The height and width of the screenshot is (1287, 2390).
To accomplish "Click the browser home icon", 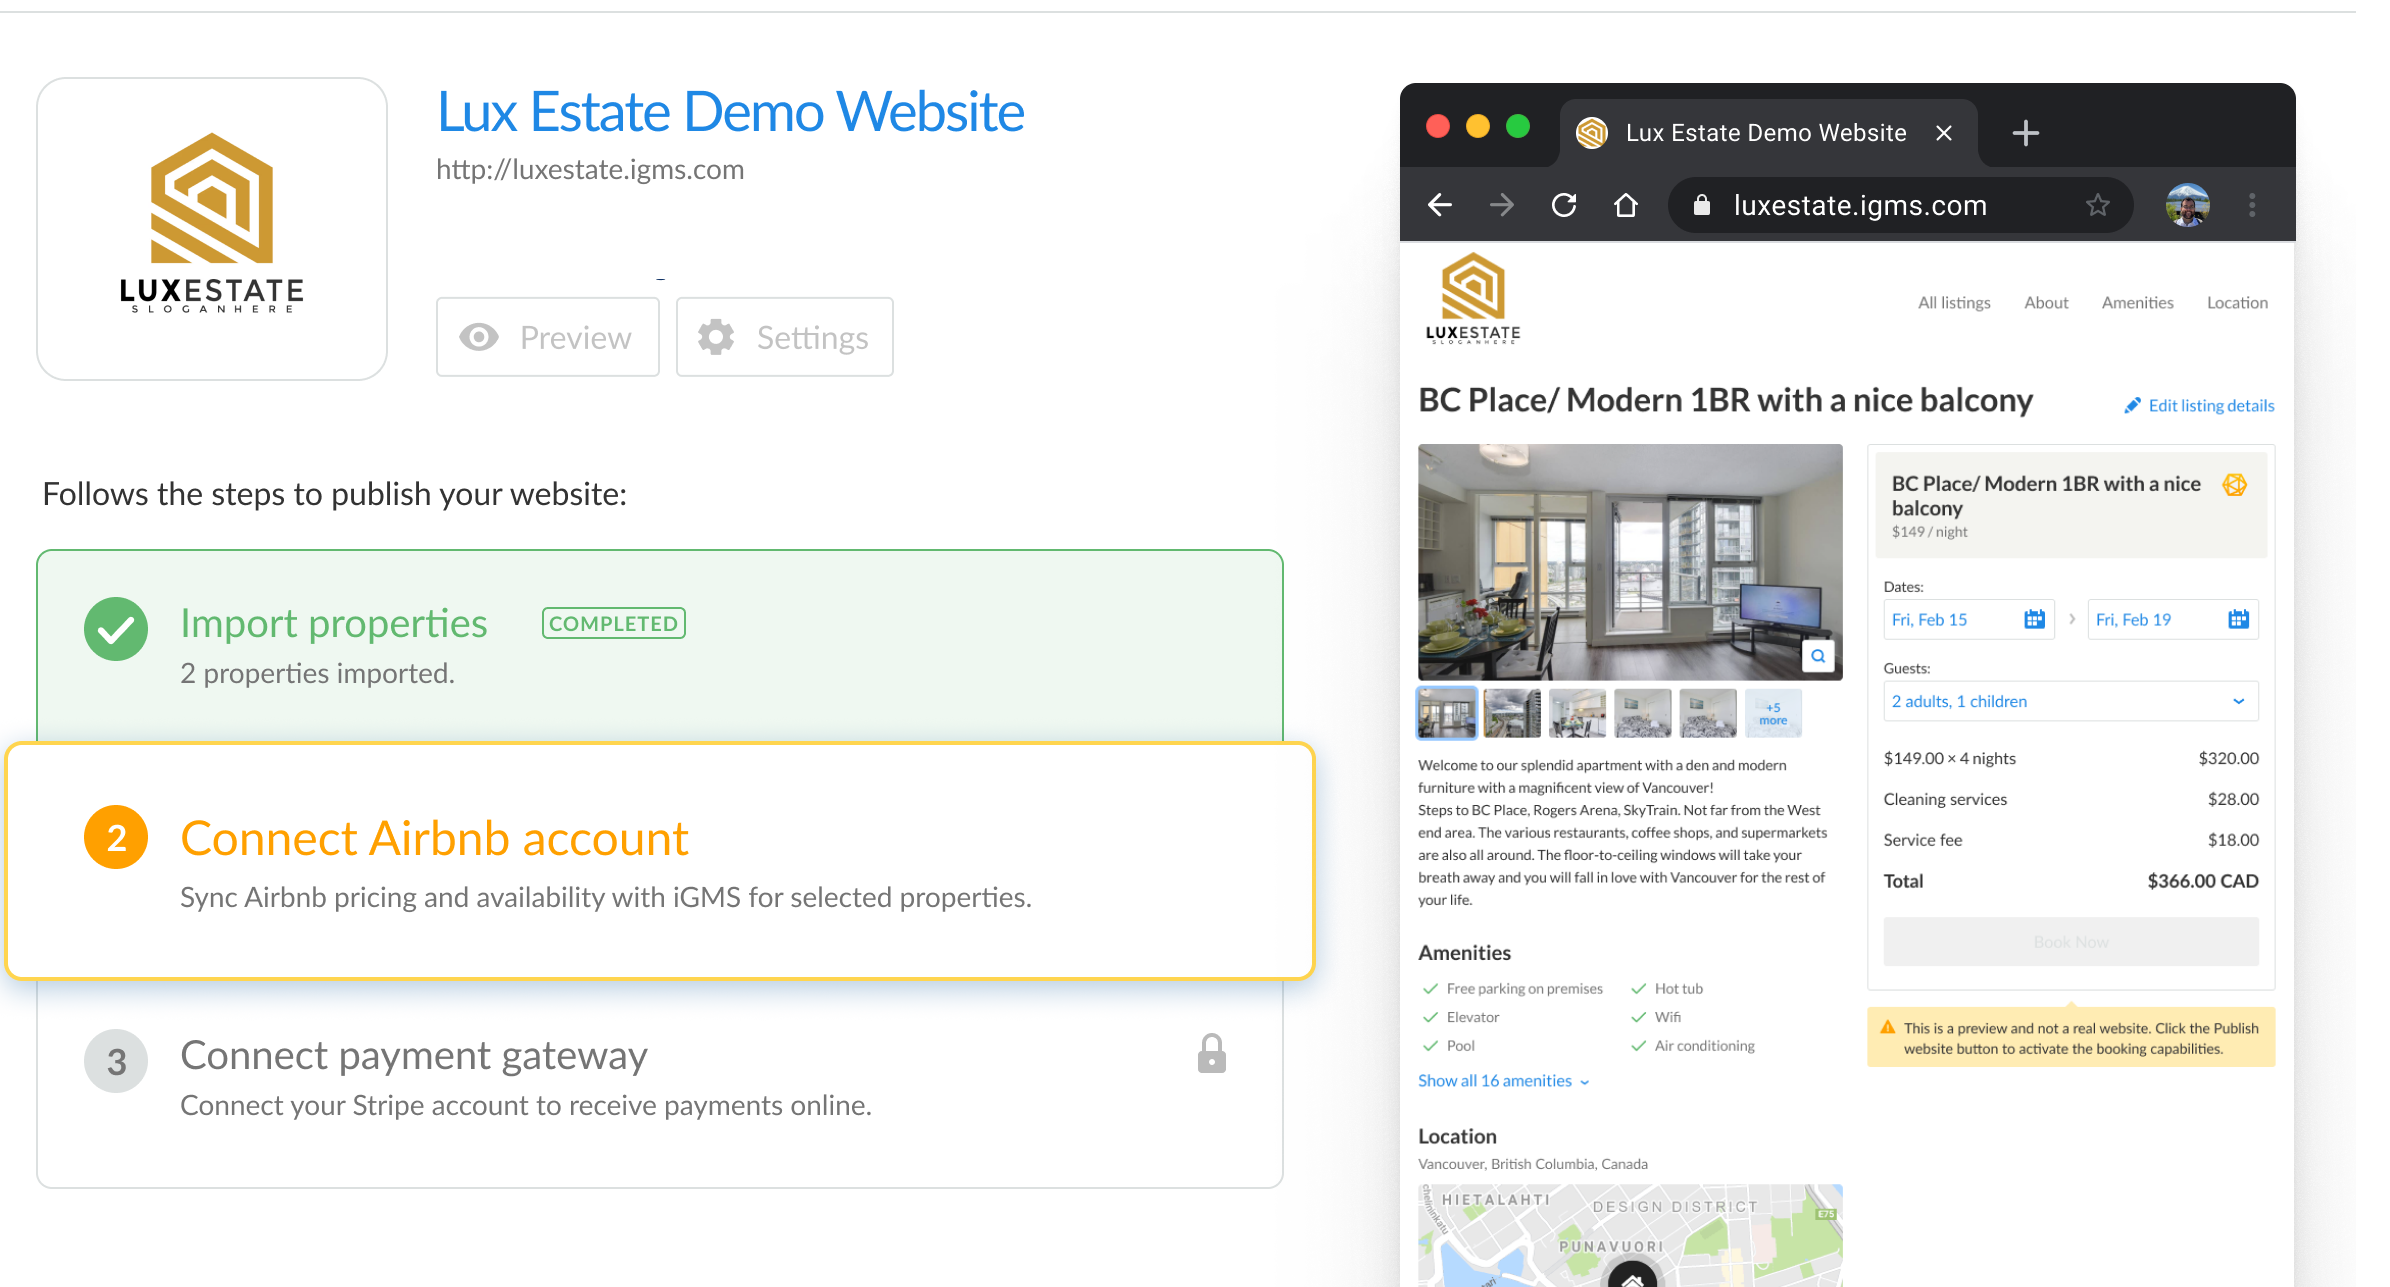I will click(1626, 205).
